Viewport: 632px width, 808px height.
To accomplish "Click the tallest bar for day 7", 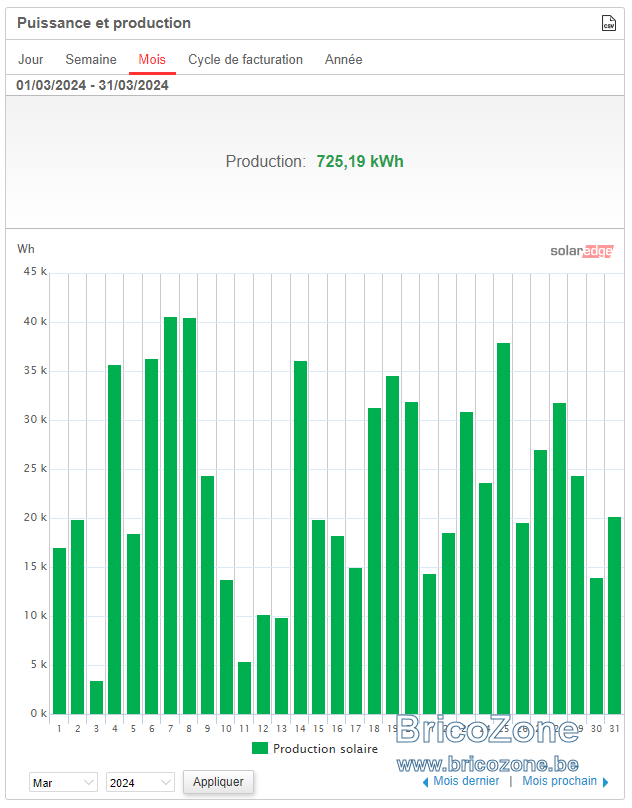I will (x=171, y=515).
